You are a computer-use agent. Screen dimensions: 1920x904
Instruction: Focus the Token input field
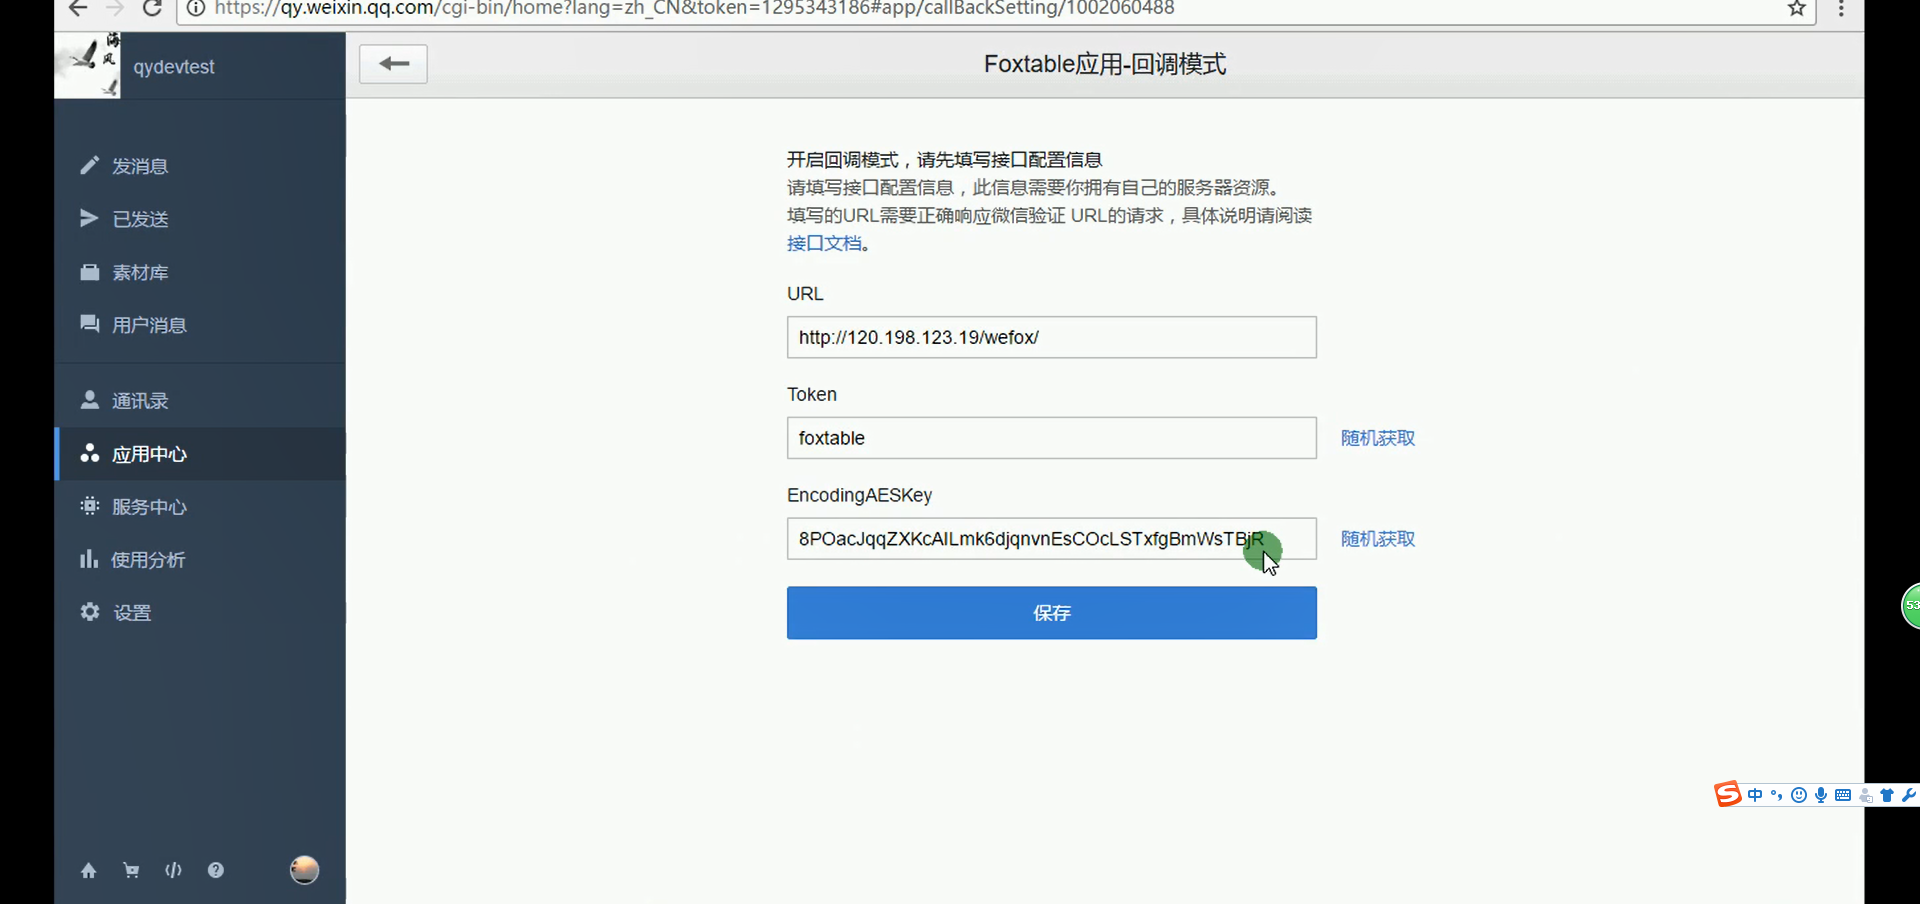pyautogui.click(x=1051, y=438)
